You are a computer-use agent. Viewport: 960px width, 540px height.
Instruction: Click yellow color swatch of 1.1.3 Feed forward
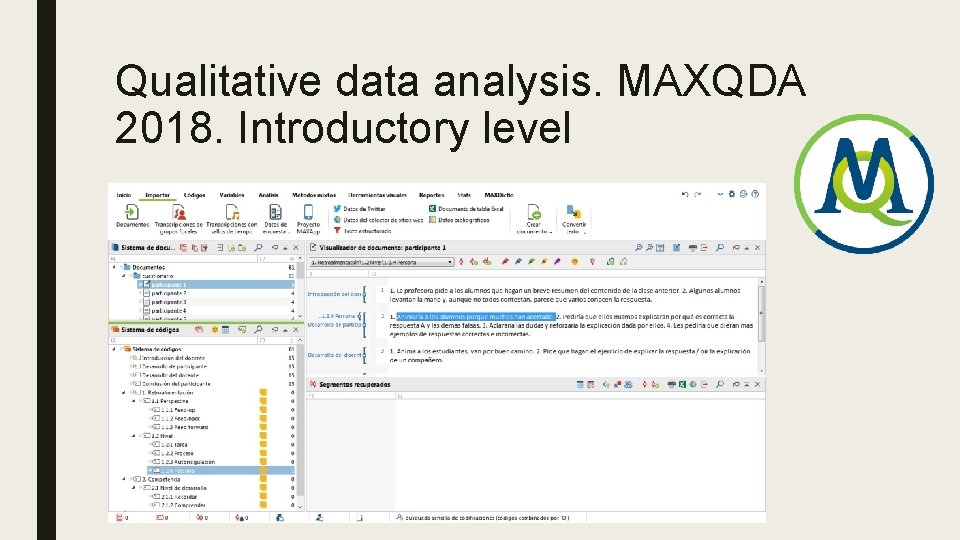pyautogui.click(x=263, y=427)
